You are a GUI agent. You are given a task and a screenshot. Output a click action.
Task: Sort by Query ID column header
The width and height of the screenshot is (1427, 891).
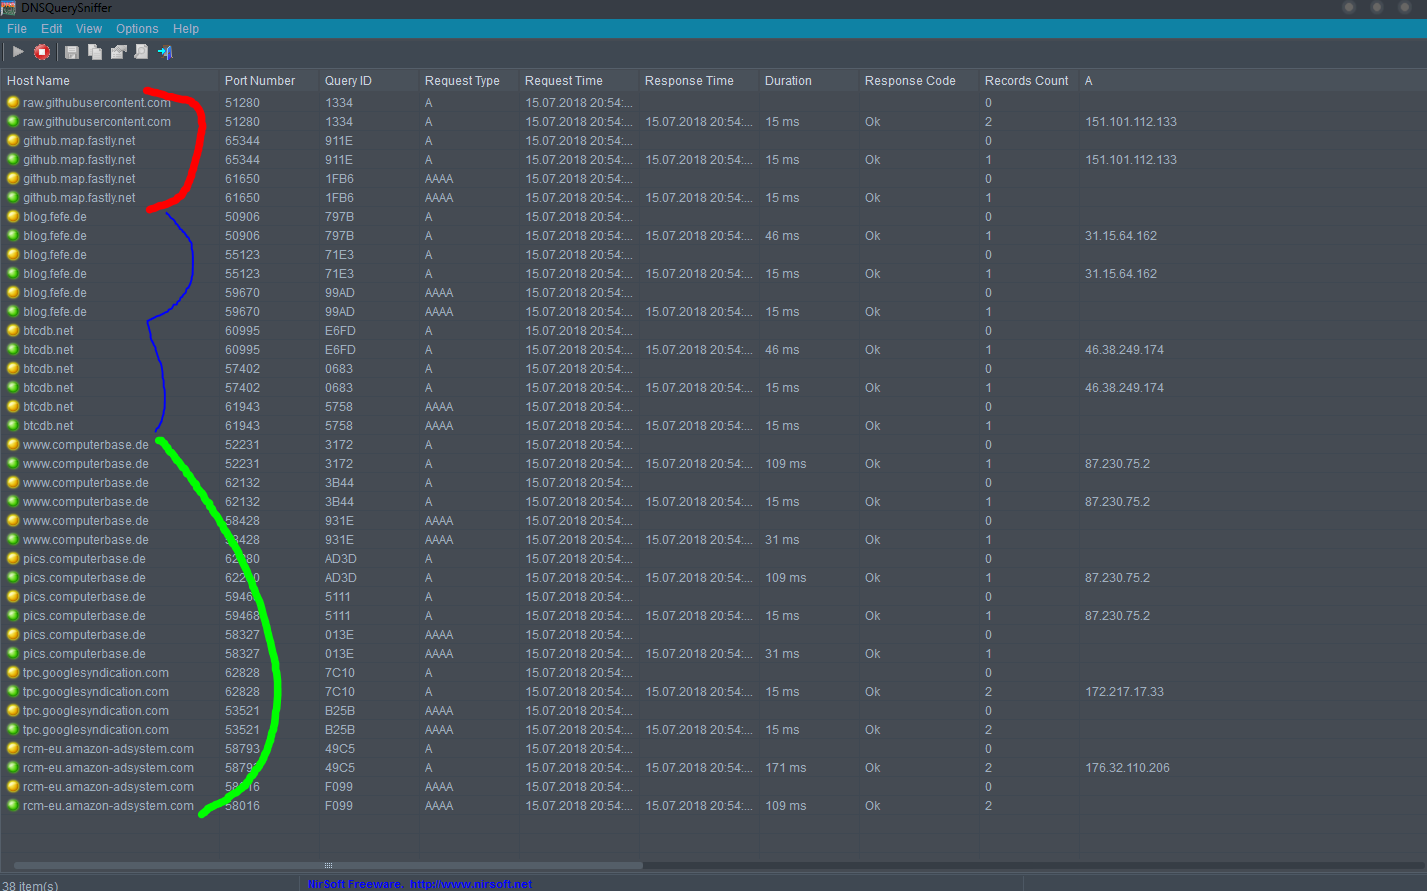369,80
